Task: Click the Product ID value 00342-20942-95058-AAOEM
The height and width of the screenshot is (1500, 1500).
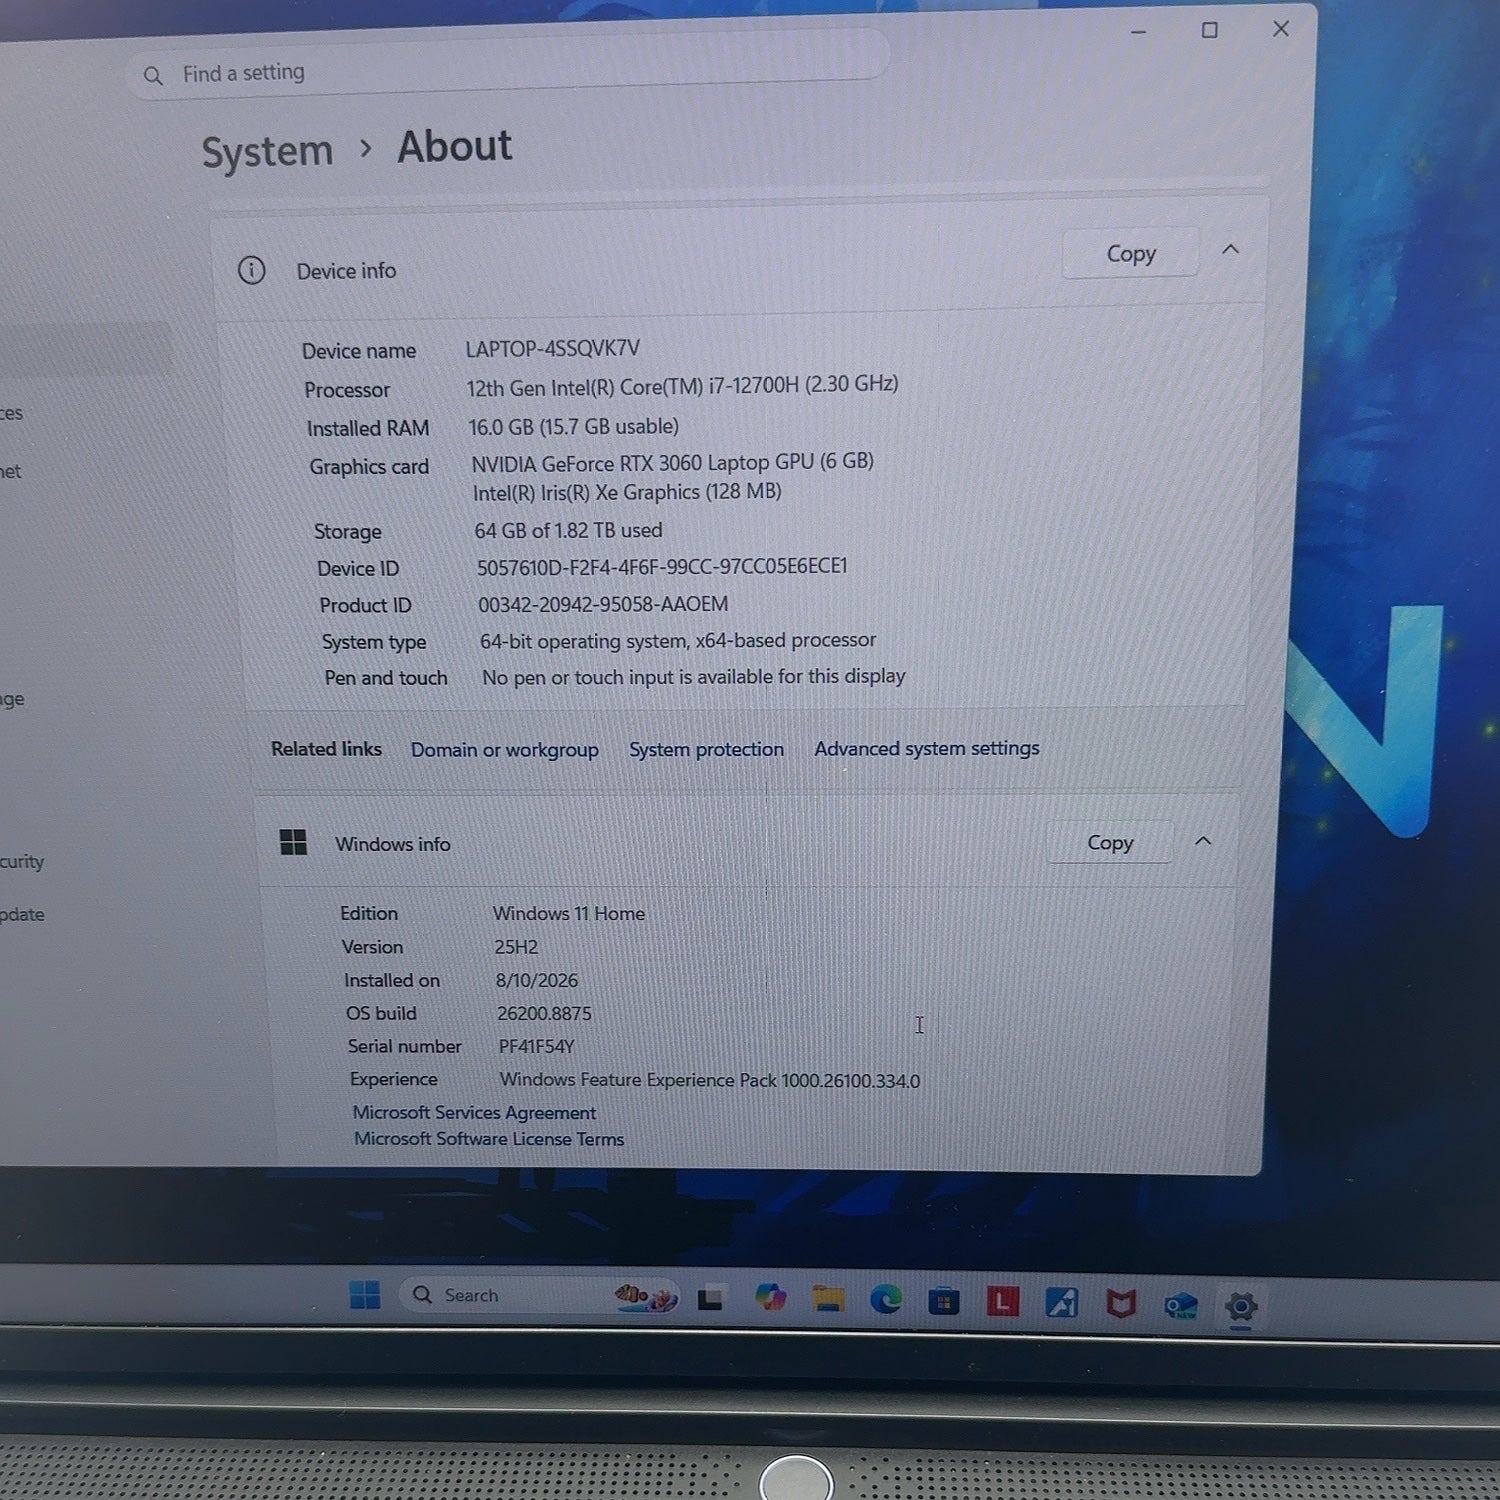Action: tap(603, 604)
